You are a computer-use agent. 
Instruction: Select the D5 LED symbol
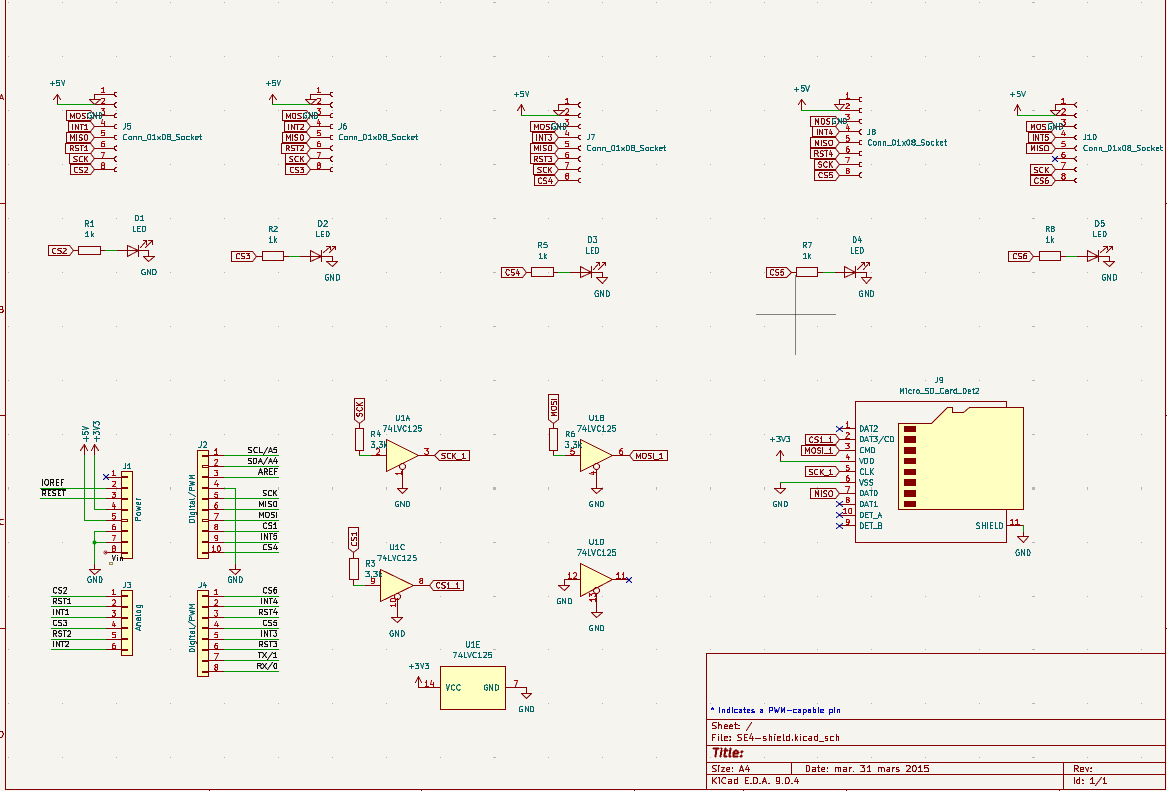(1094, 256)
